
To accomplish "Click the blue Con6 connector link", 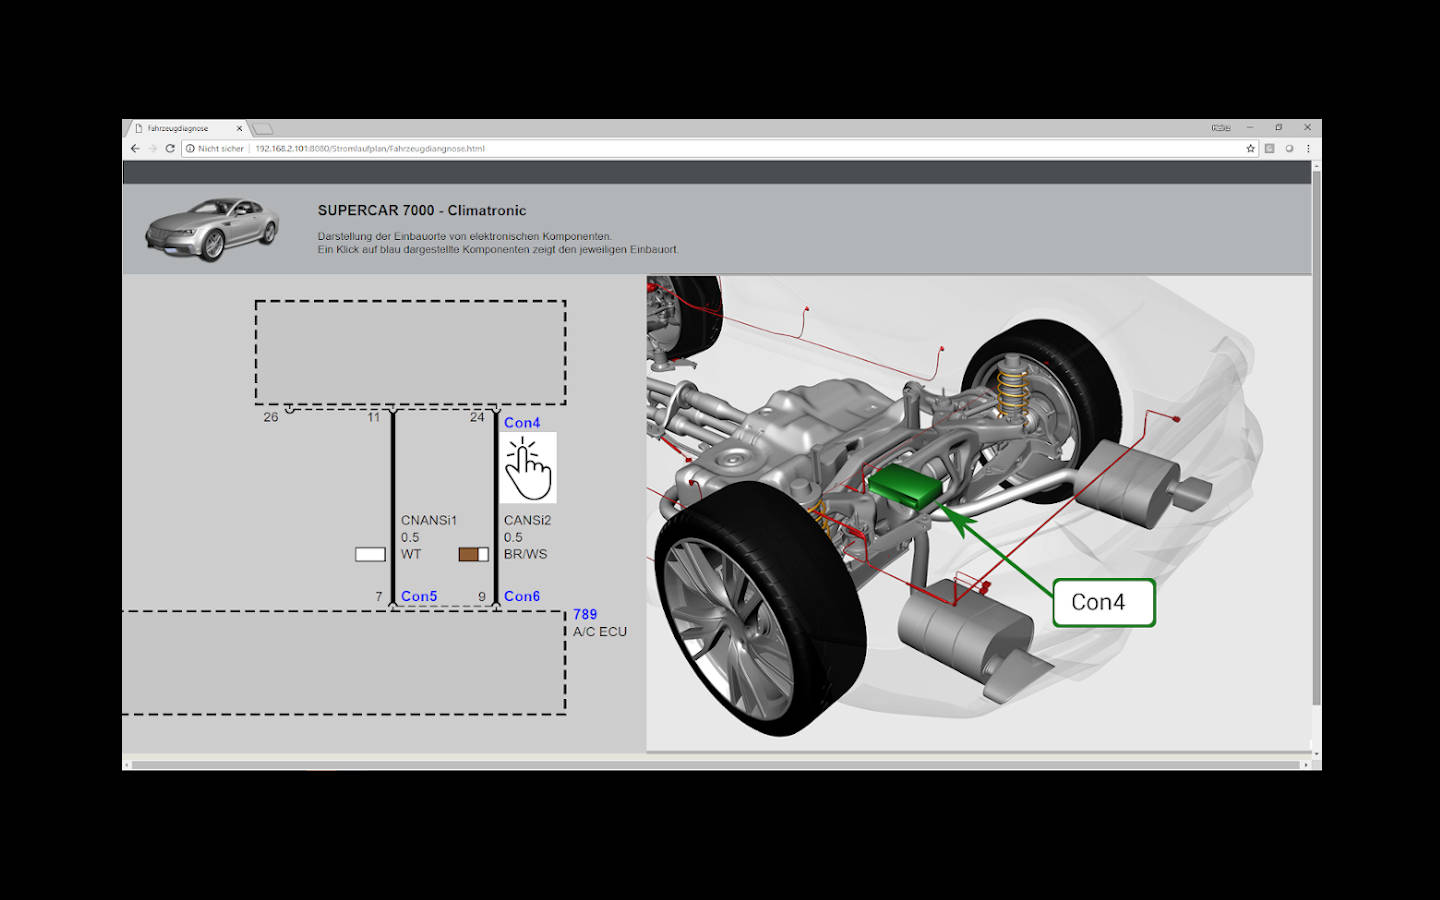I will (x=521, y=596).
